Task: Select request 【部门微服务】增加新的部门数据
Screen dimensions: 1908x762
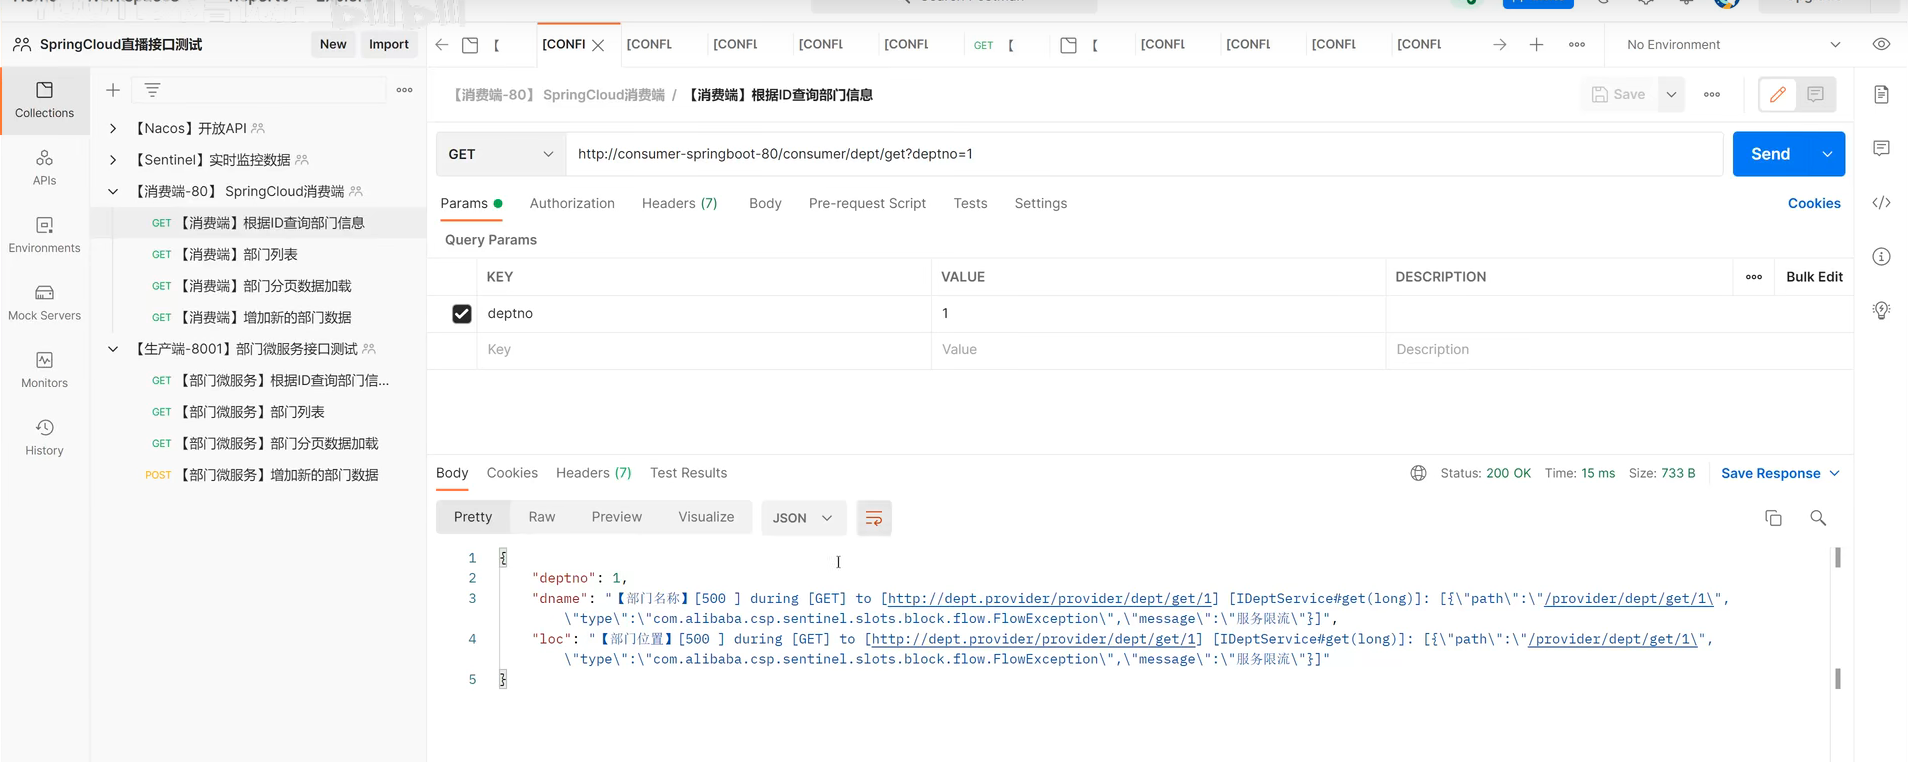Action: tap(258, 475)
